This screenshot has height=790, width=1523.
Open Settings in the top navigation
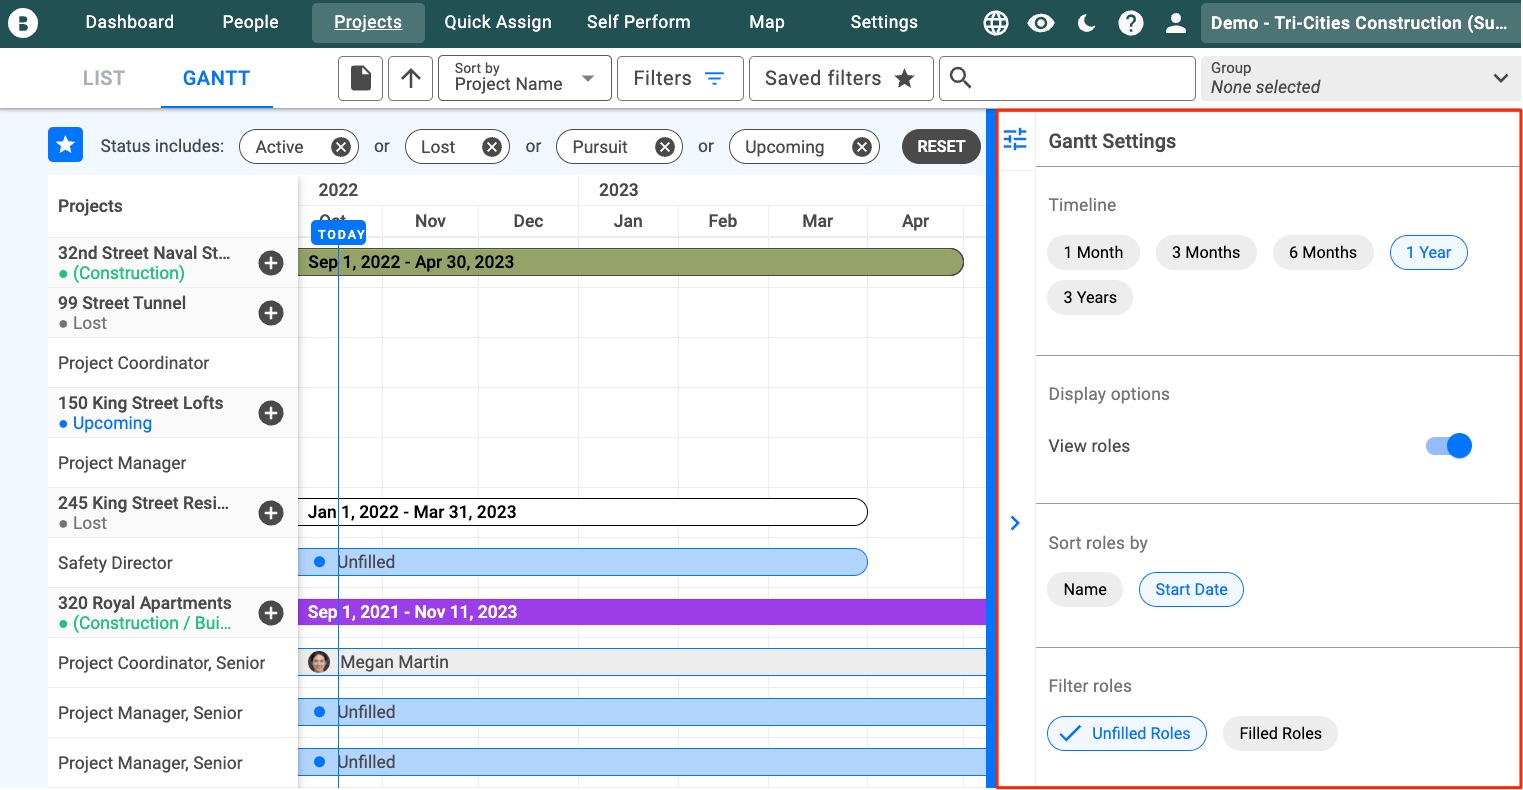[x=884, y=22]
